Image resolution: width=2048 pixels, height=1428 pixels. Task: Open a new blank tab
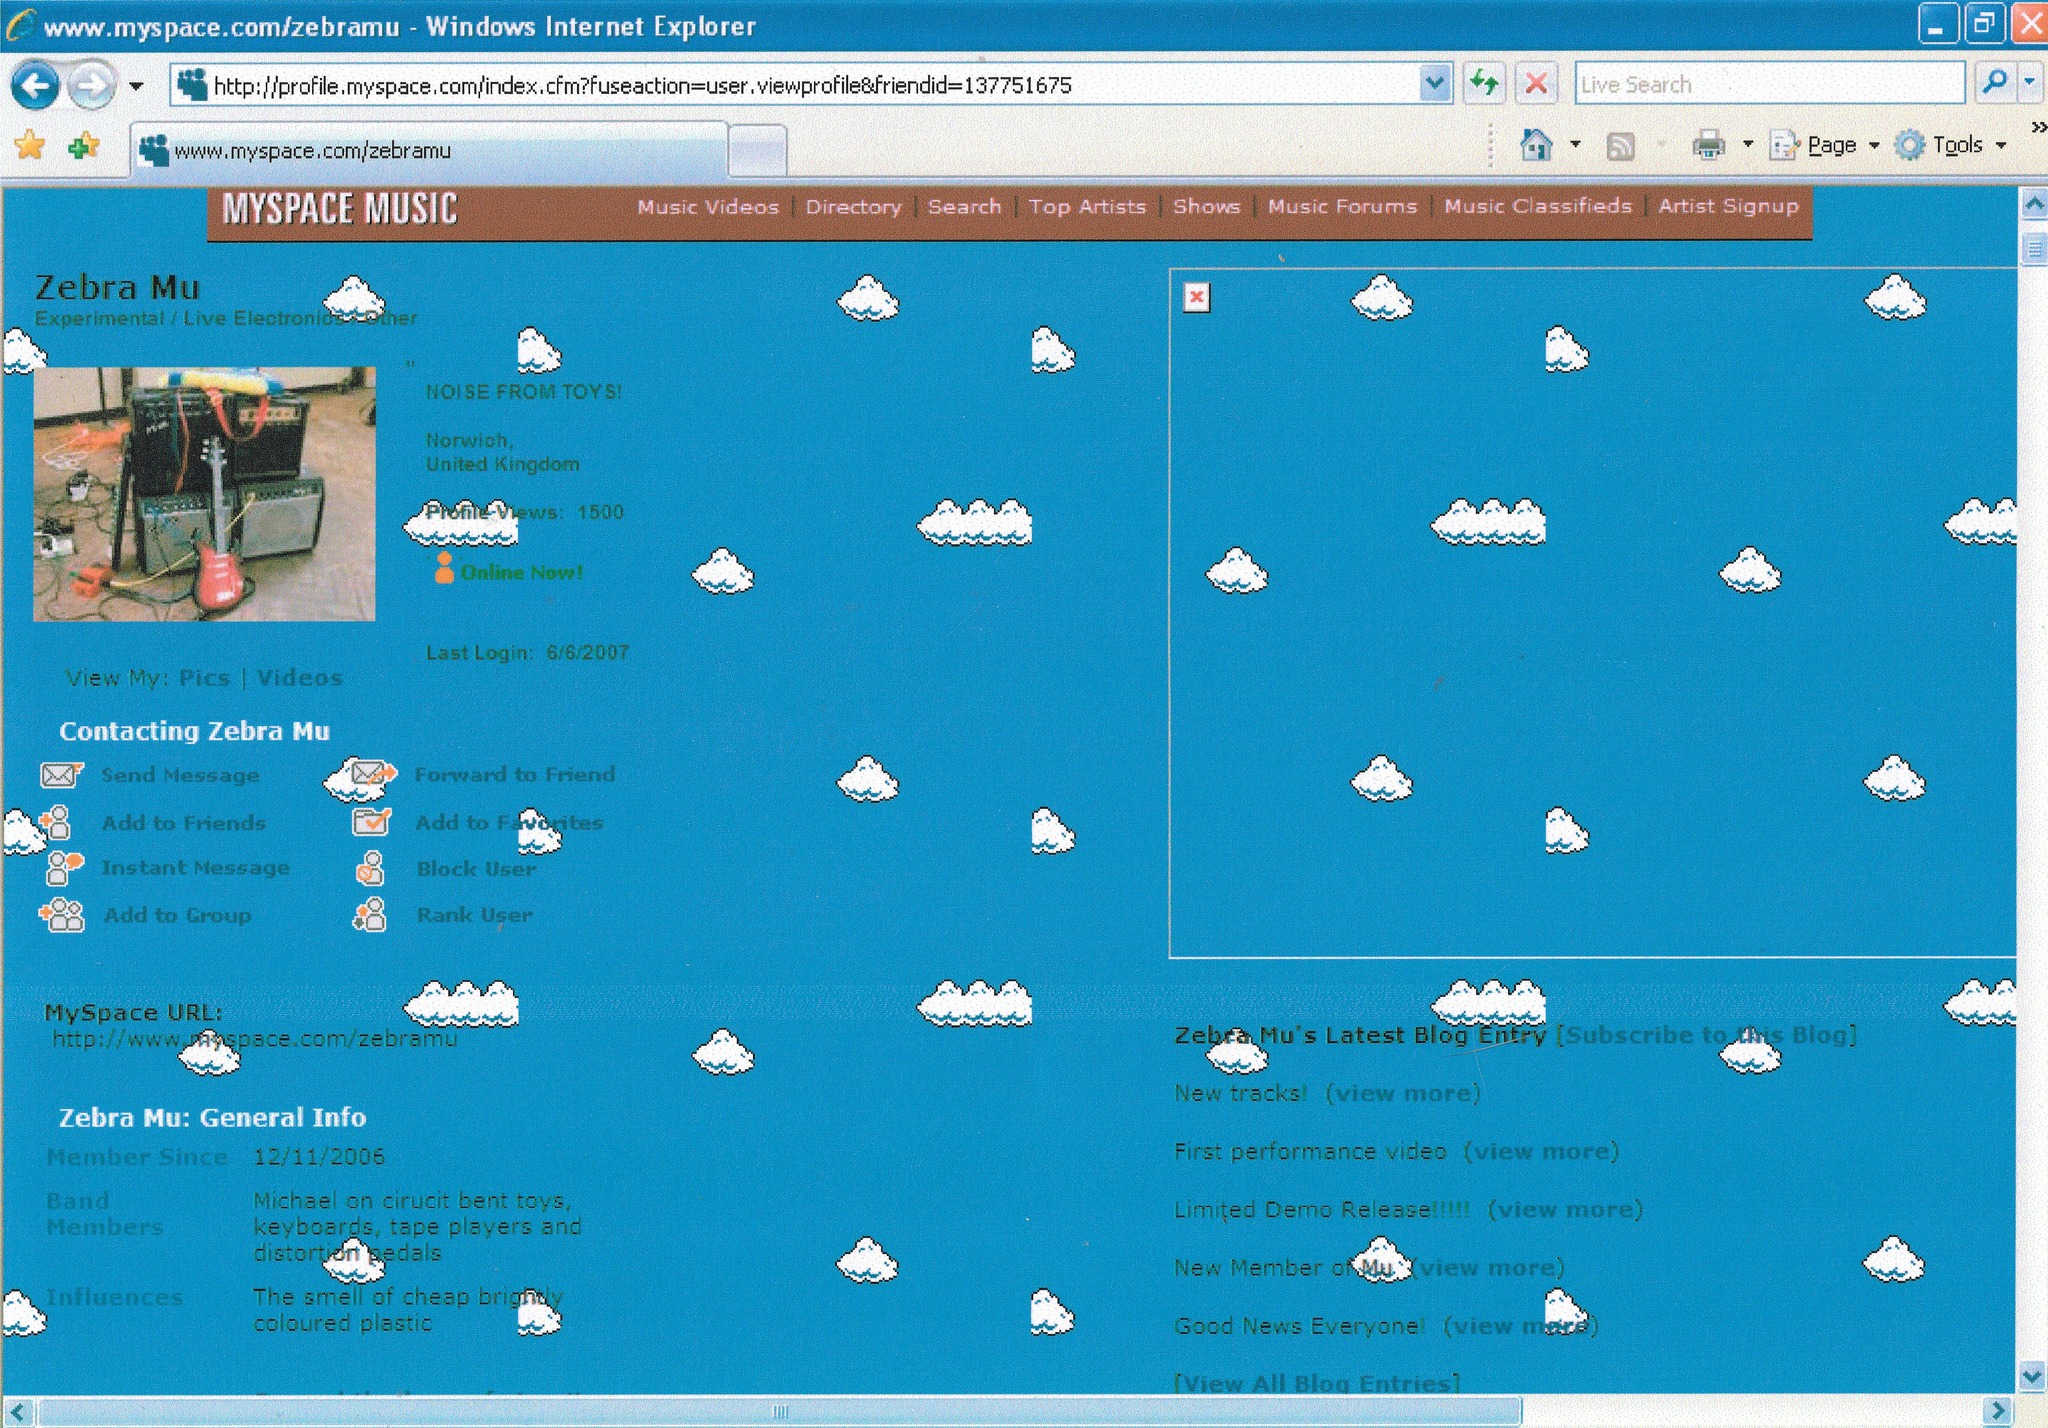coord(757,151)
